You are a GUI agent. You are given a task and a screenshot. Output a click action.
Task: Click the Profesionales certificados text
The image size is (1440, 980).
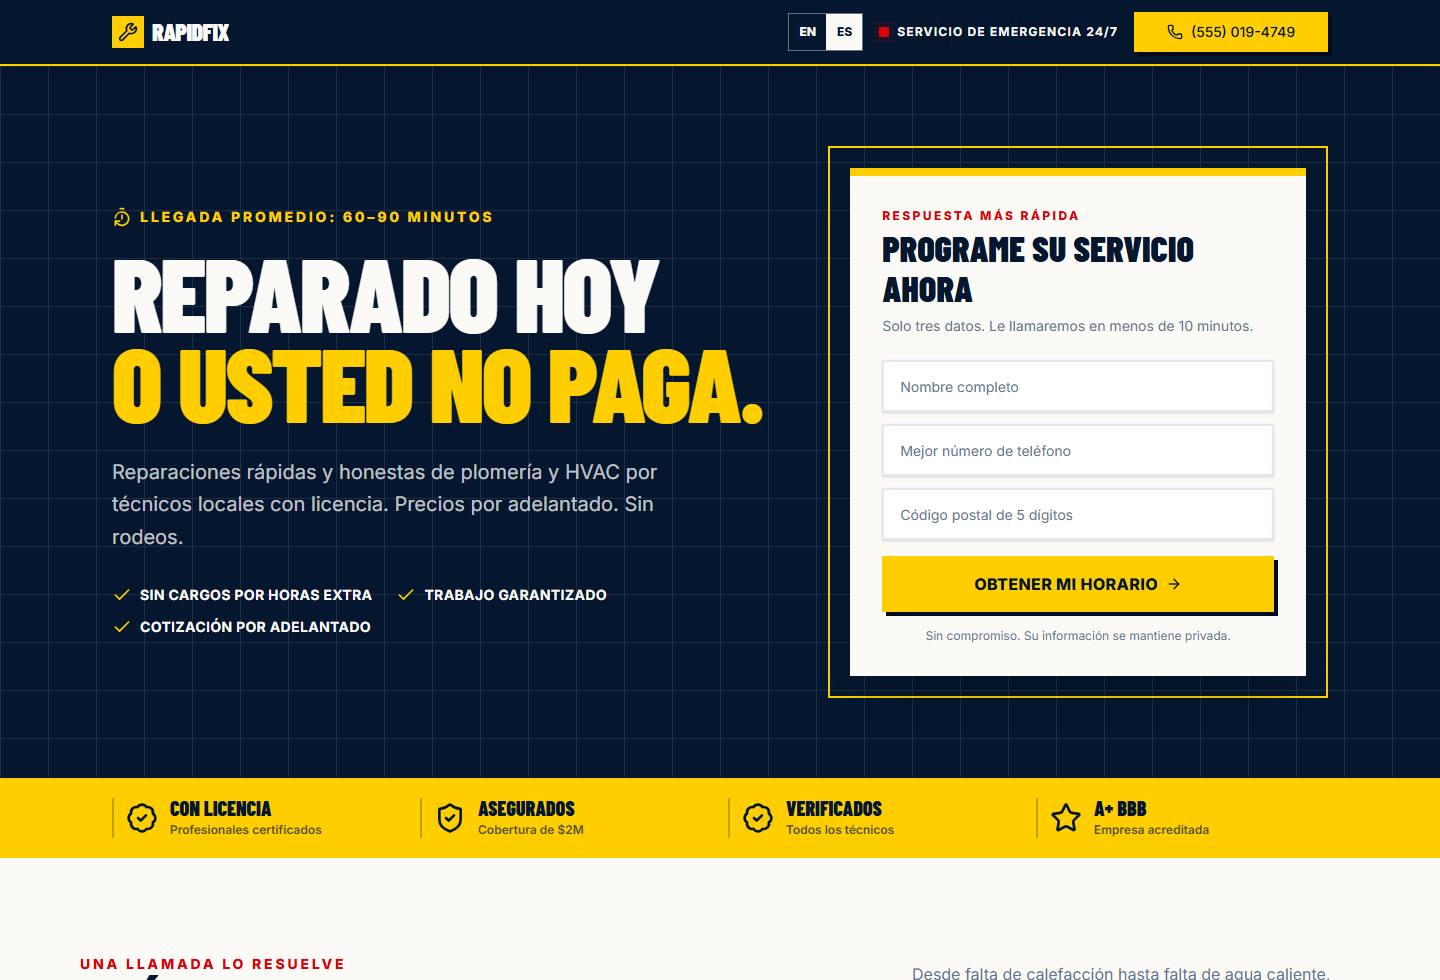246,830
